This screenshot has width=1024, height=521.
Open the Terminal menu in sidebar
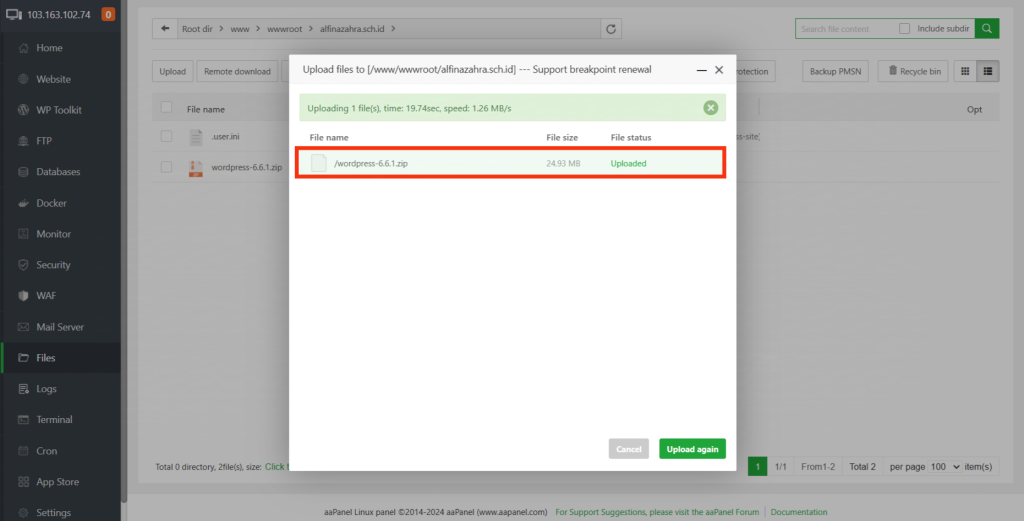click(54, 420)
